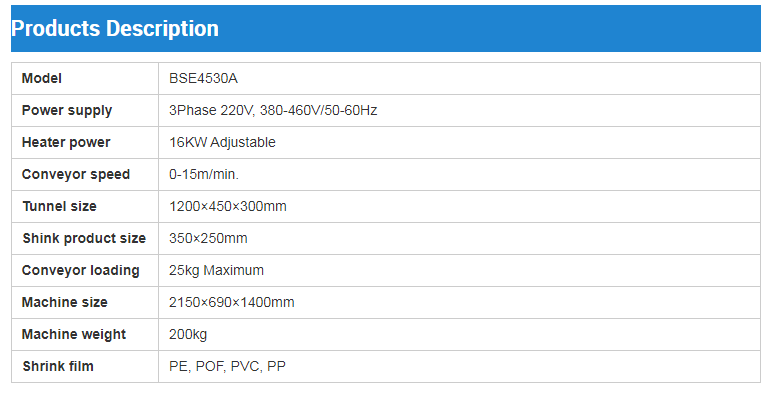The width and height of the screenshot is (772, 394).
Task: Click the 25kg Maximum value
Action: point(216,270)
